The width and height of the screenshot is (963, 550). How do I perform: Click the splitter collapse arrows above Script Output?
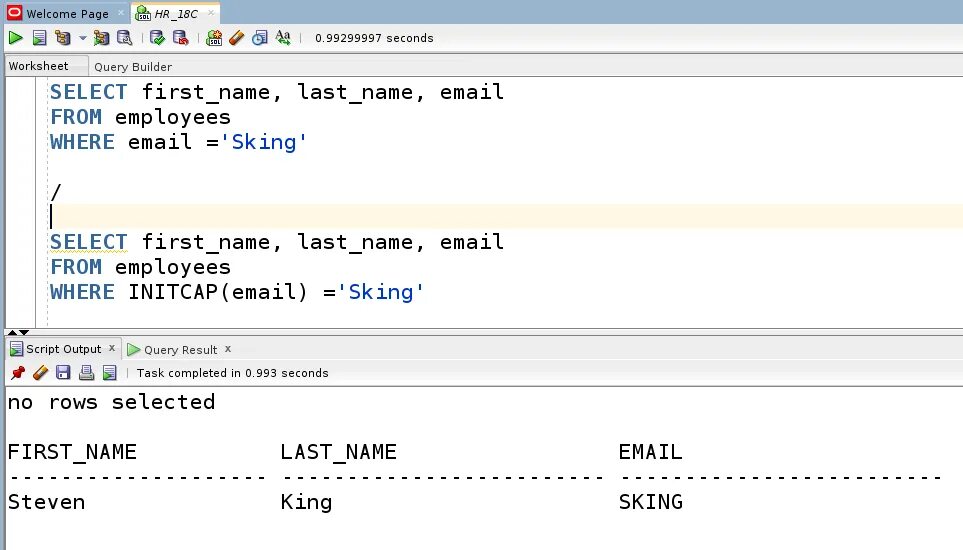coord(18,332)
